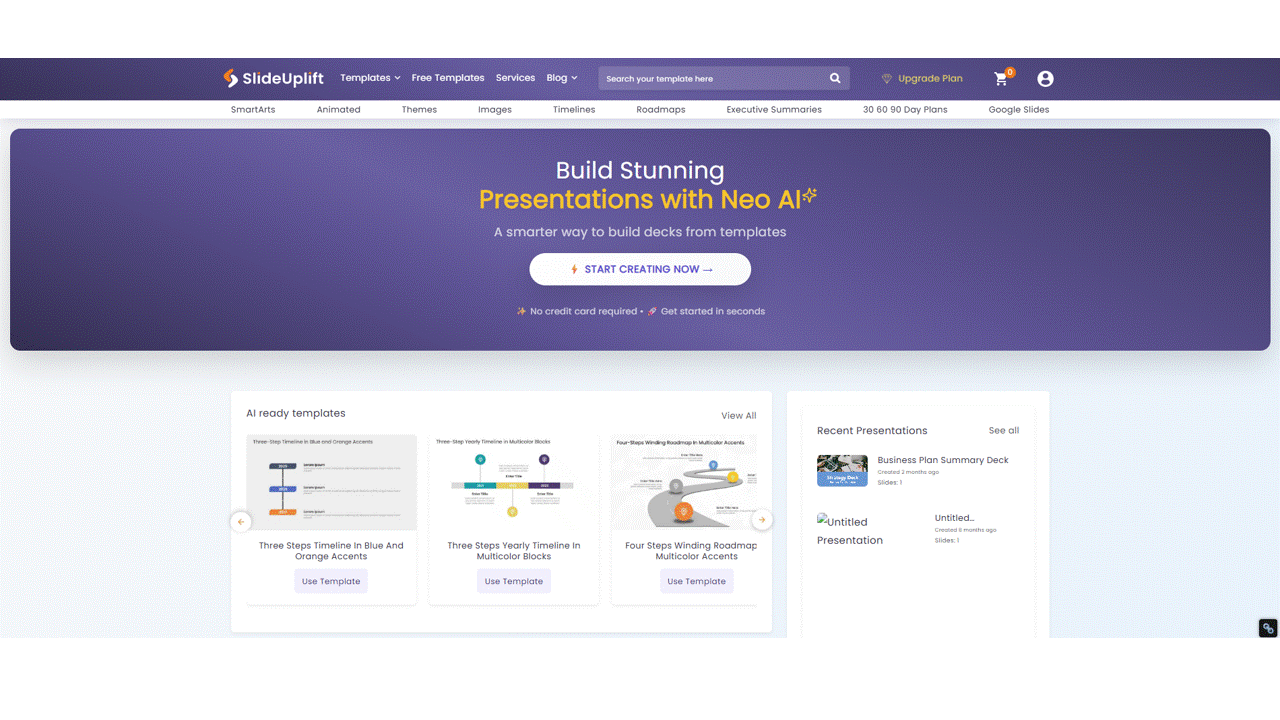Open the Executive Summaries category
The width and height of the screenshot is (1280, 720).
pos(774,109)
